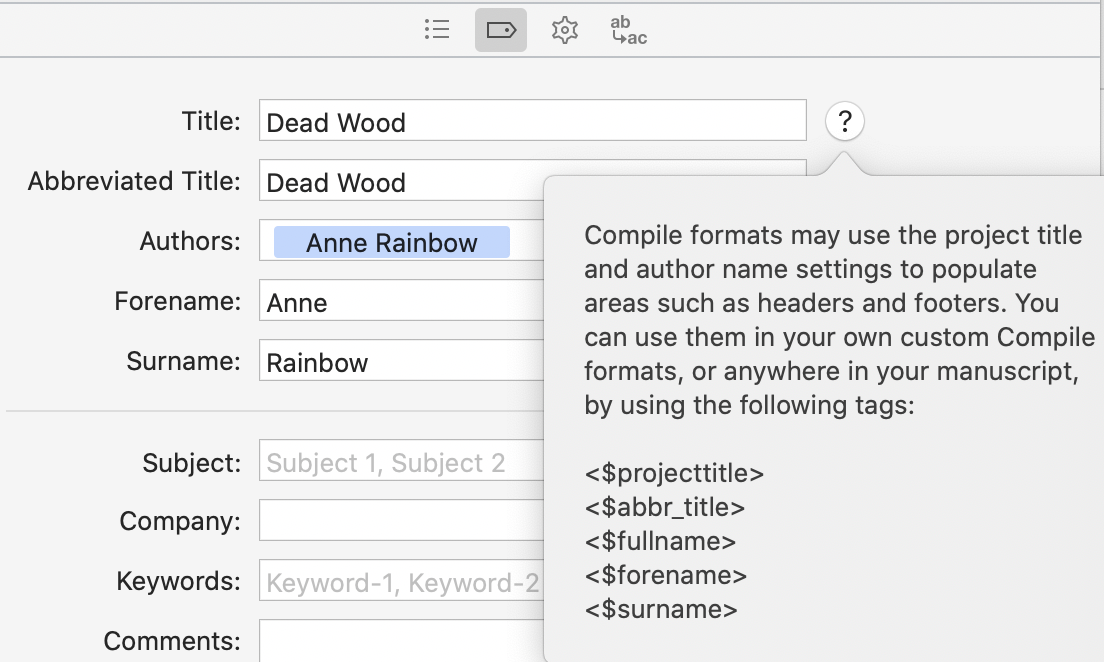
Task: Click the Company: label
Action: click(180, 521)
